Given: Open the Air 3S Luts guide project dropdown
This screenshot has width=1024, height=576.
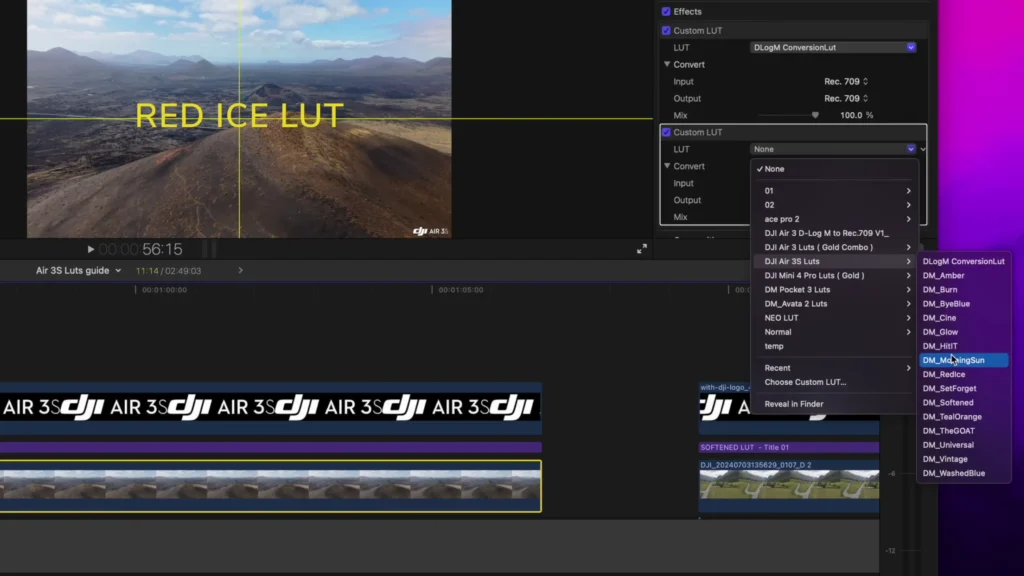Looking at the screenshot, I should coord(78,270).
